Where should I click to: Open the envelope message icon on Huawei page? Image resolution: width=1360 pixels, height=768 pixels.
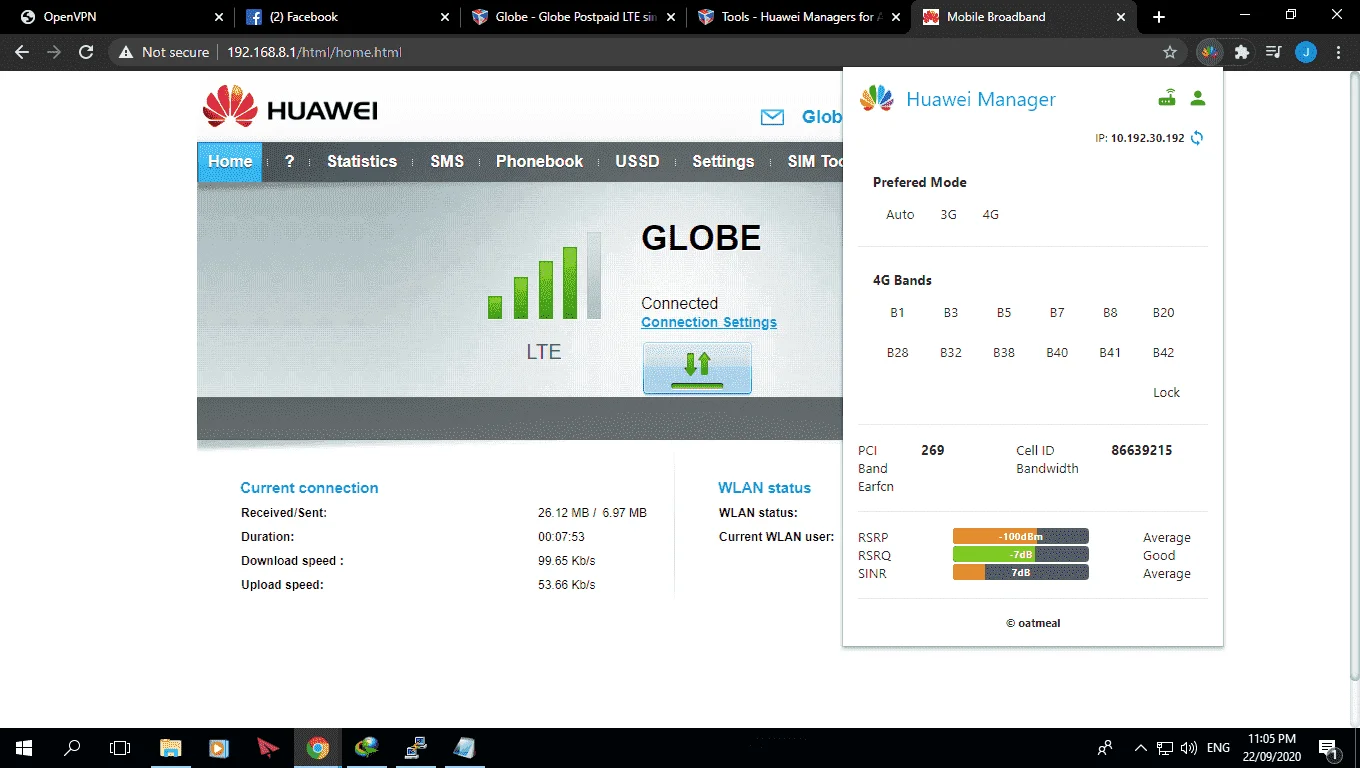[772, 117]
